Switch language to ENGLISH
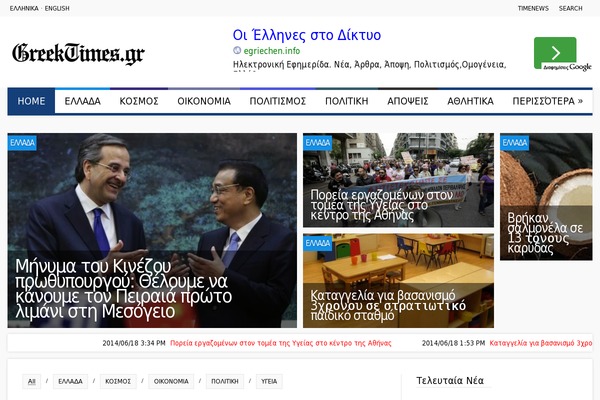The image size is (600, 400). pos(57,8)
